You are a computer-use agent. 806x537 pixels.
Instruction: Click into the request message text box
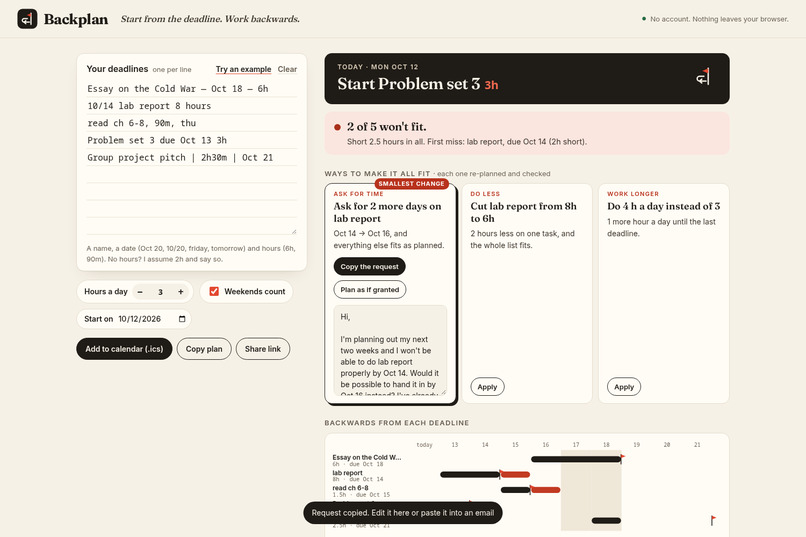(390, 350)
